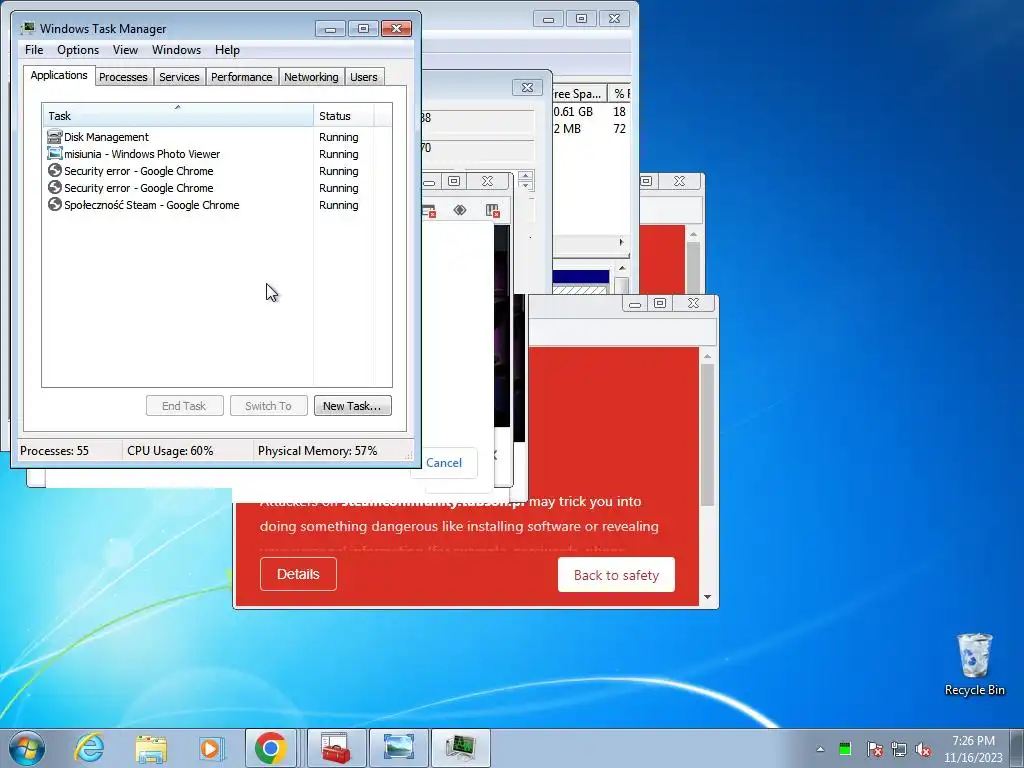Click the Free Space column header in Disk Management

tap(580, 93)
